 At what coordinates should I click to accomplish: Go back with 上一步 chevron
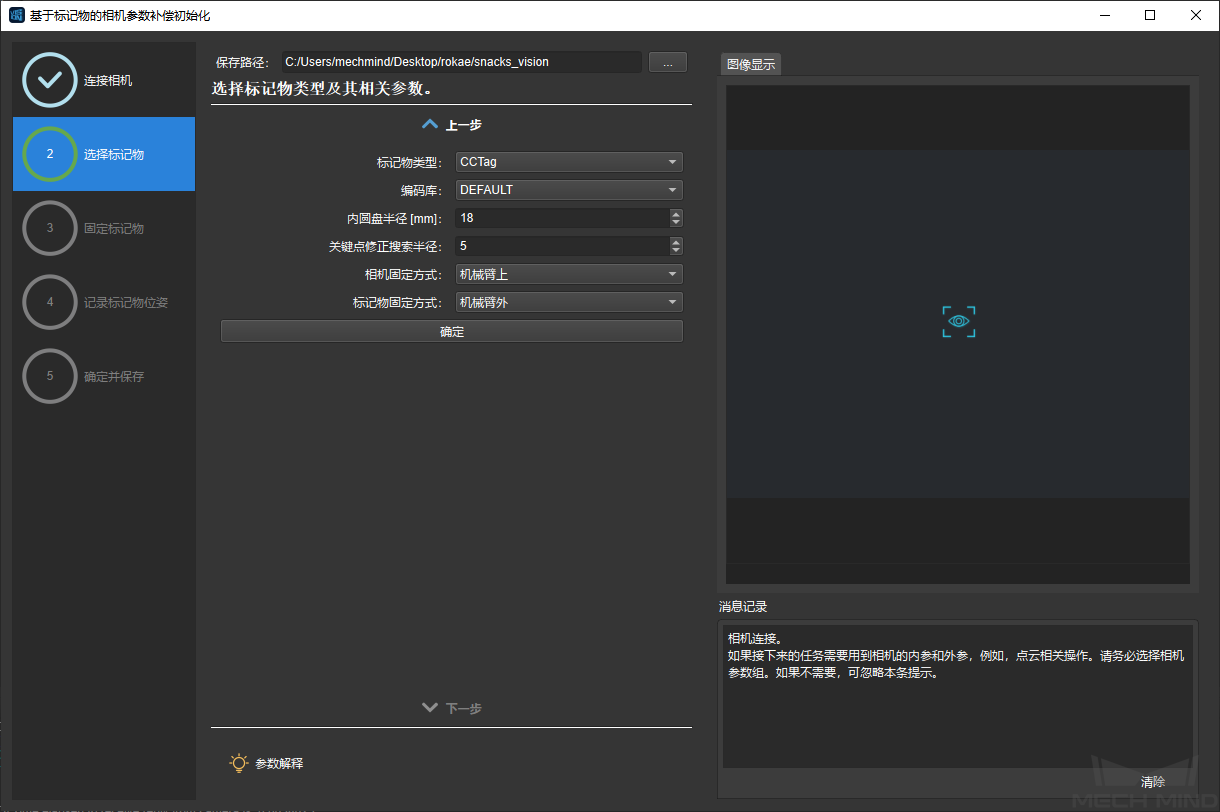(430, 125)
